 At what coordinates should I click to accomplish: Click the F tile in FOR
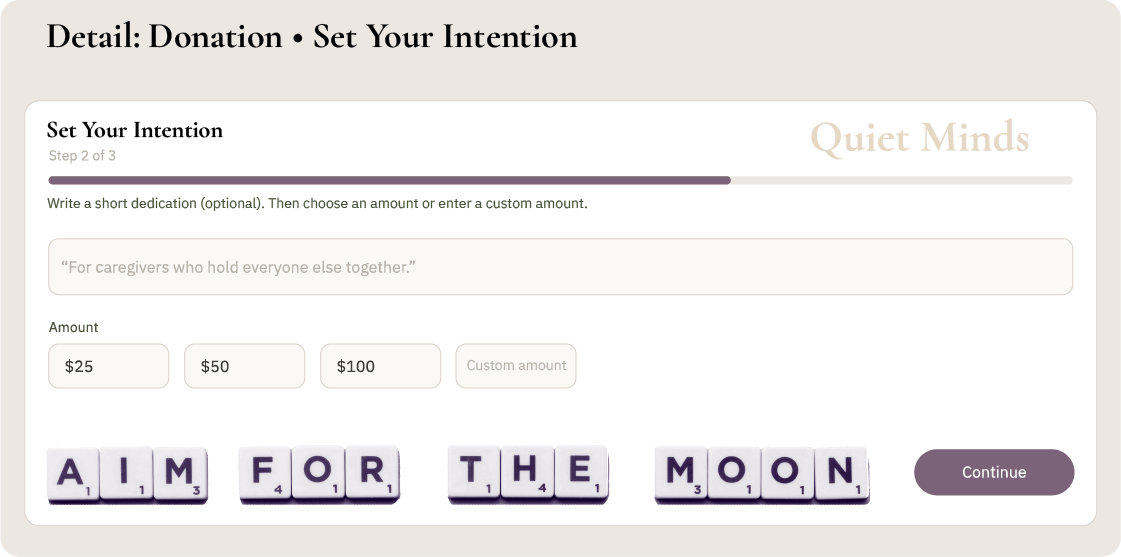coord(265,474)
